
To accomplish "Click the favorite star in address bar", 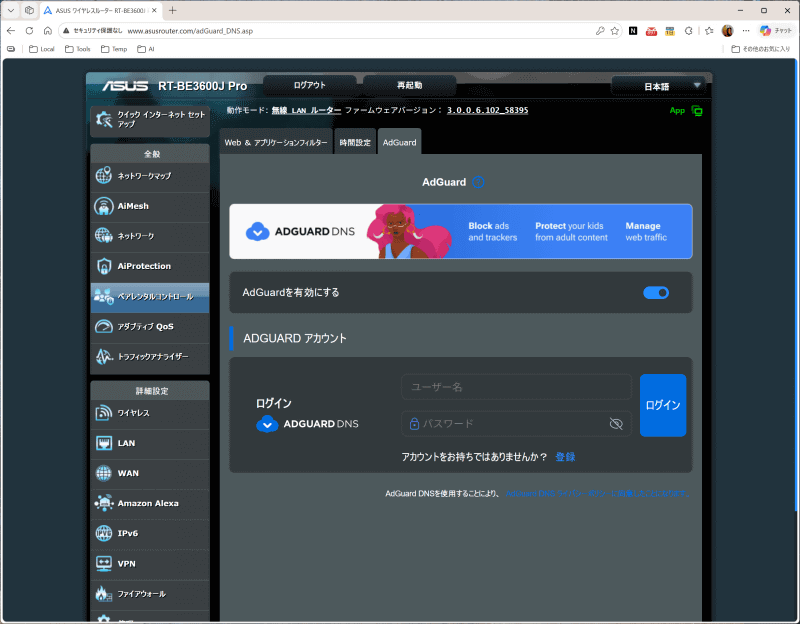I will click(615, 31).
